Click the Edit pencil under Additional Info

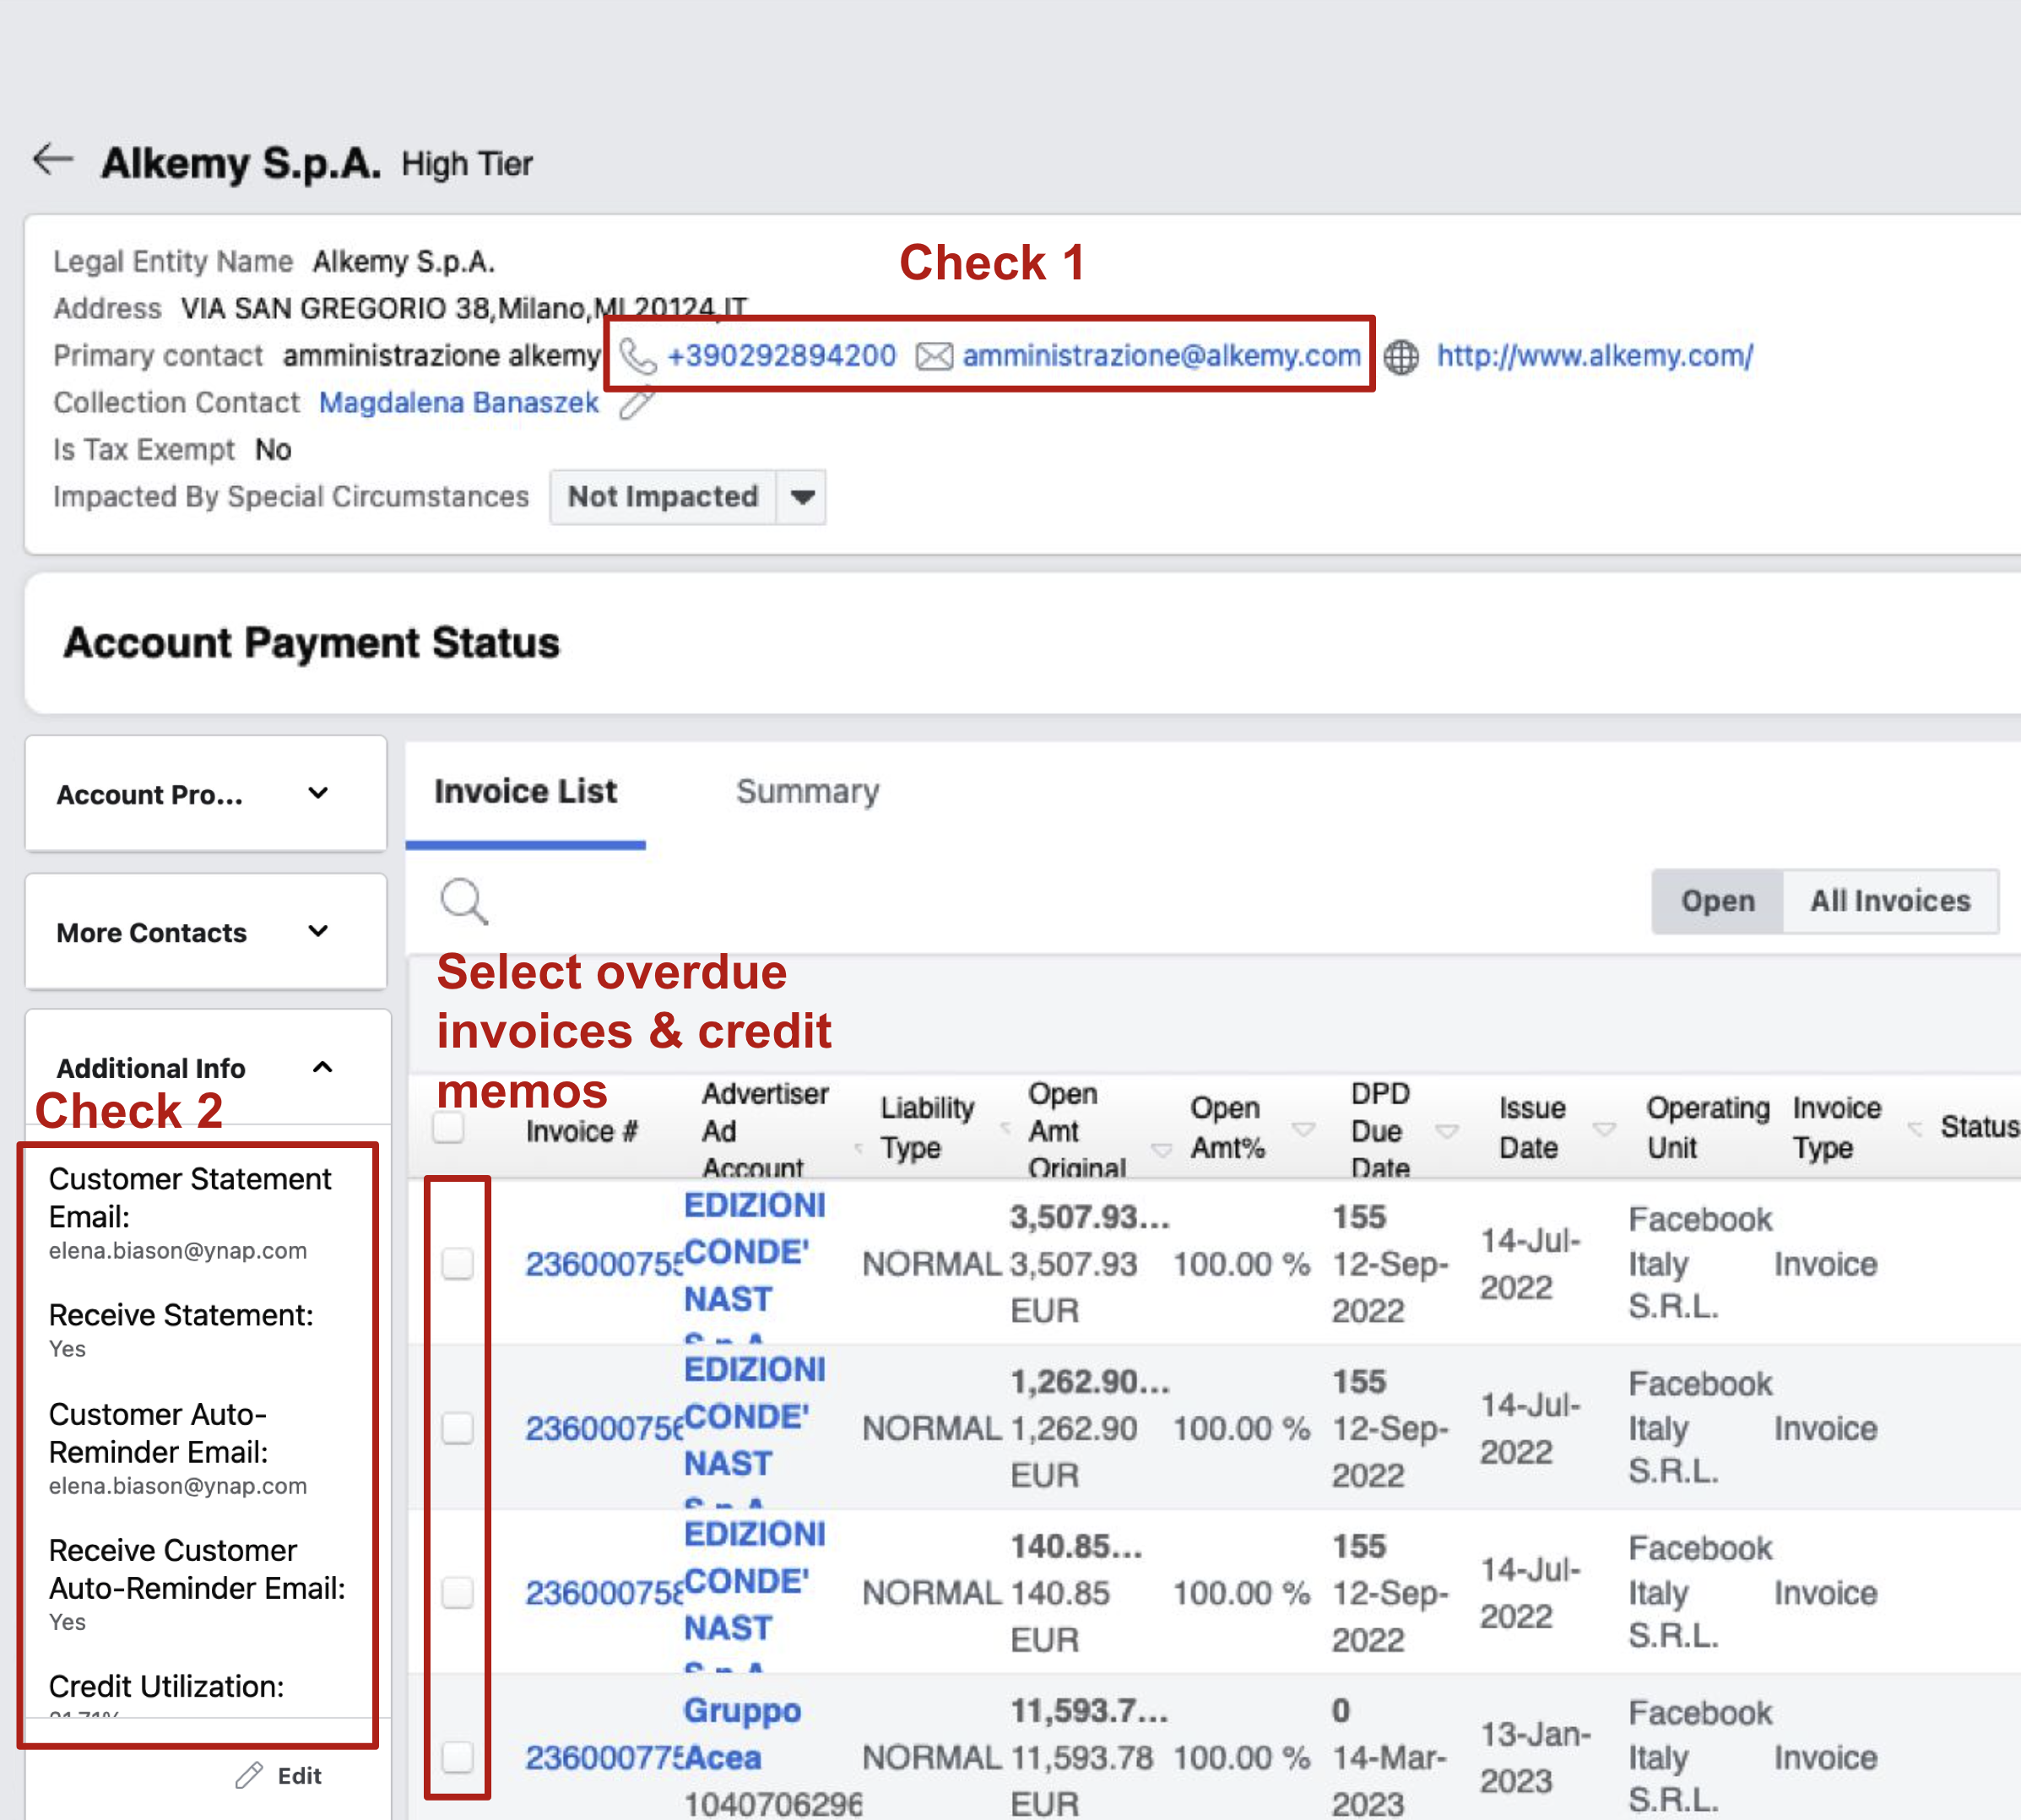(249, 1775)
